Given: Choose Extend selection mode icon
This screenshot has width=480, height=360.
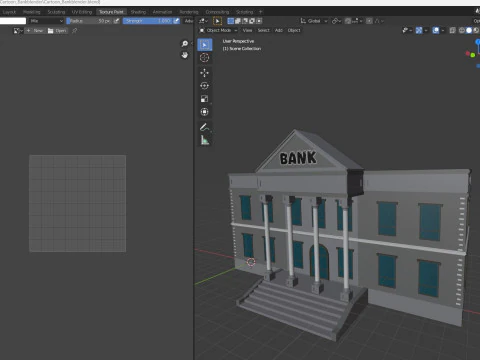Looking at the screenshot, I should tap(238, 21).
